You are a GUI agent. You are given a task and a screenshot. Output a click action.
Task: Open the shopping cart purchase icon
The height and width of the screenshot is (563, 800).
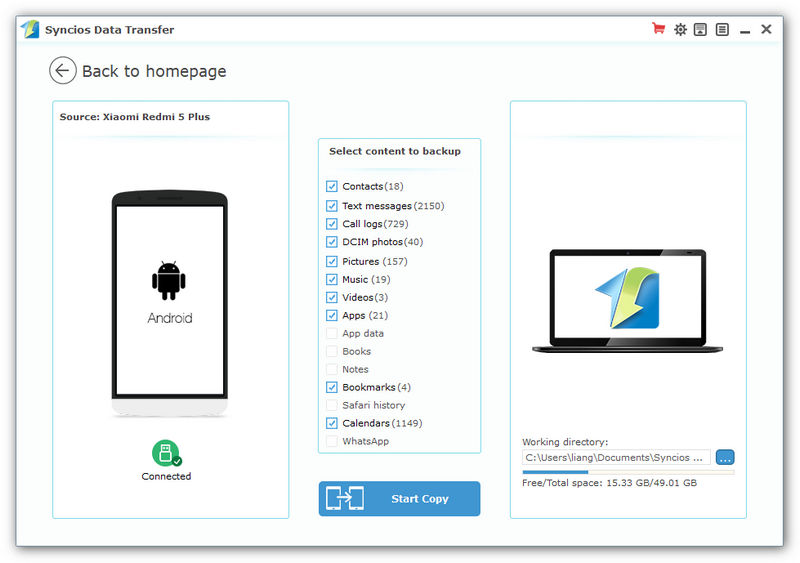tap(658, 29)
